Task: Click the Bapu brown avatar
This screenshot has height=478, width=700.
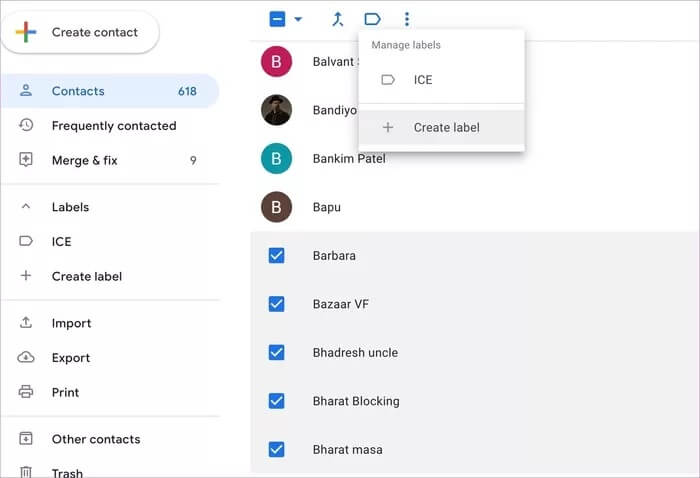Action: 277,207
